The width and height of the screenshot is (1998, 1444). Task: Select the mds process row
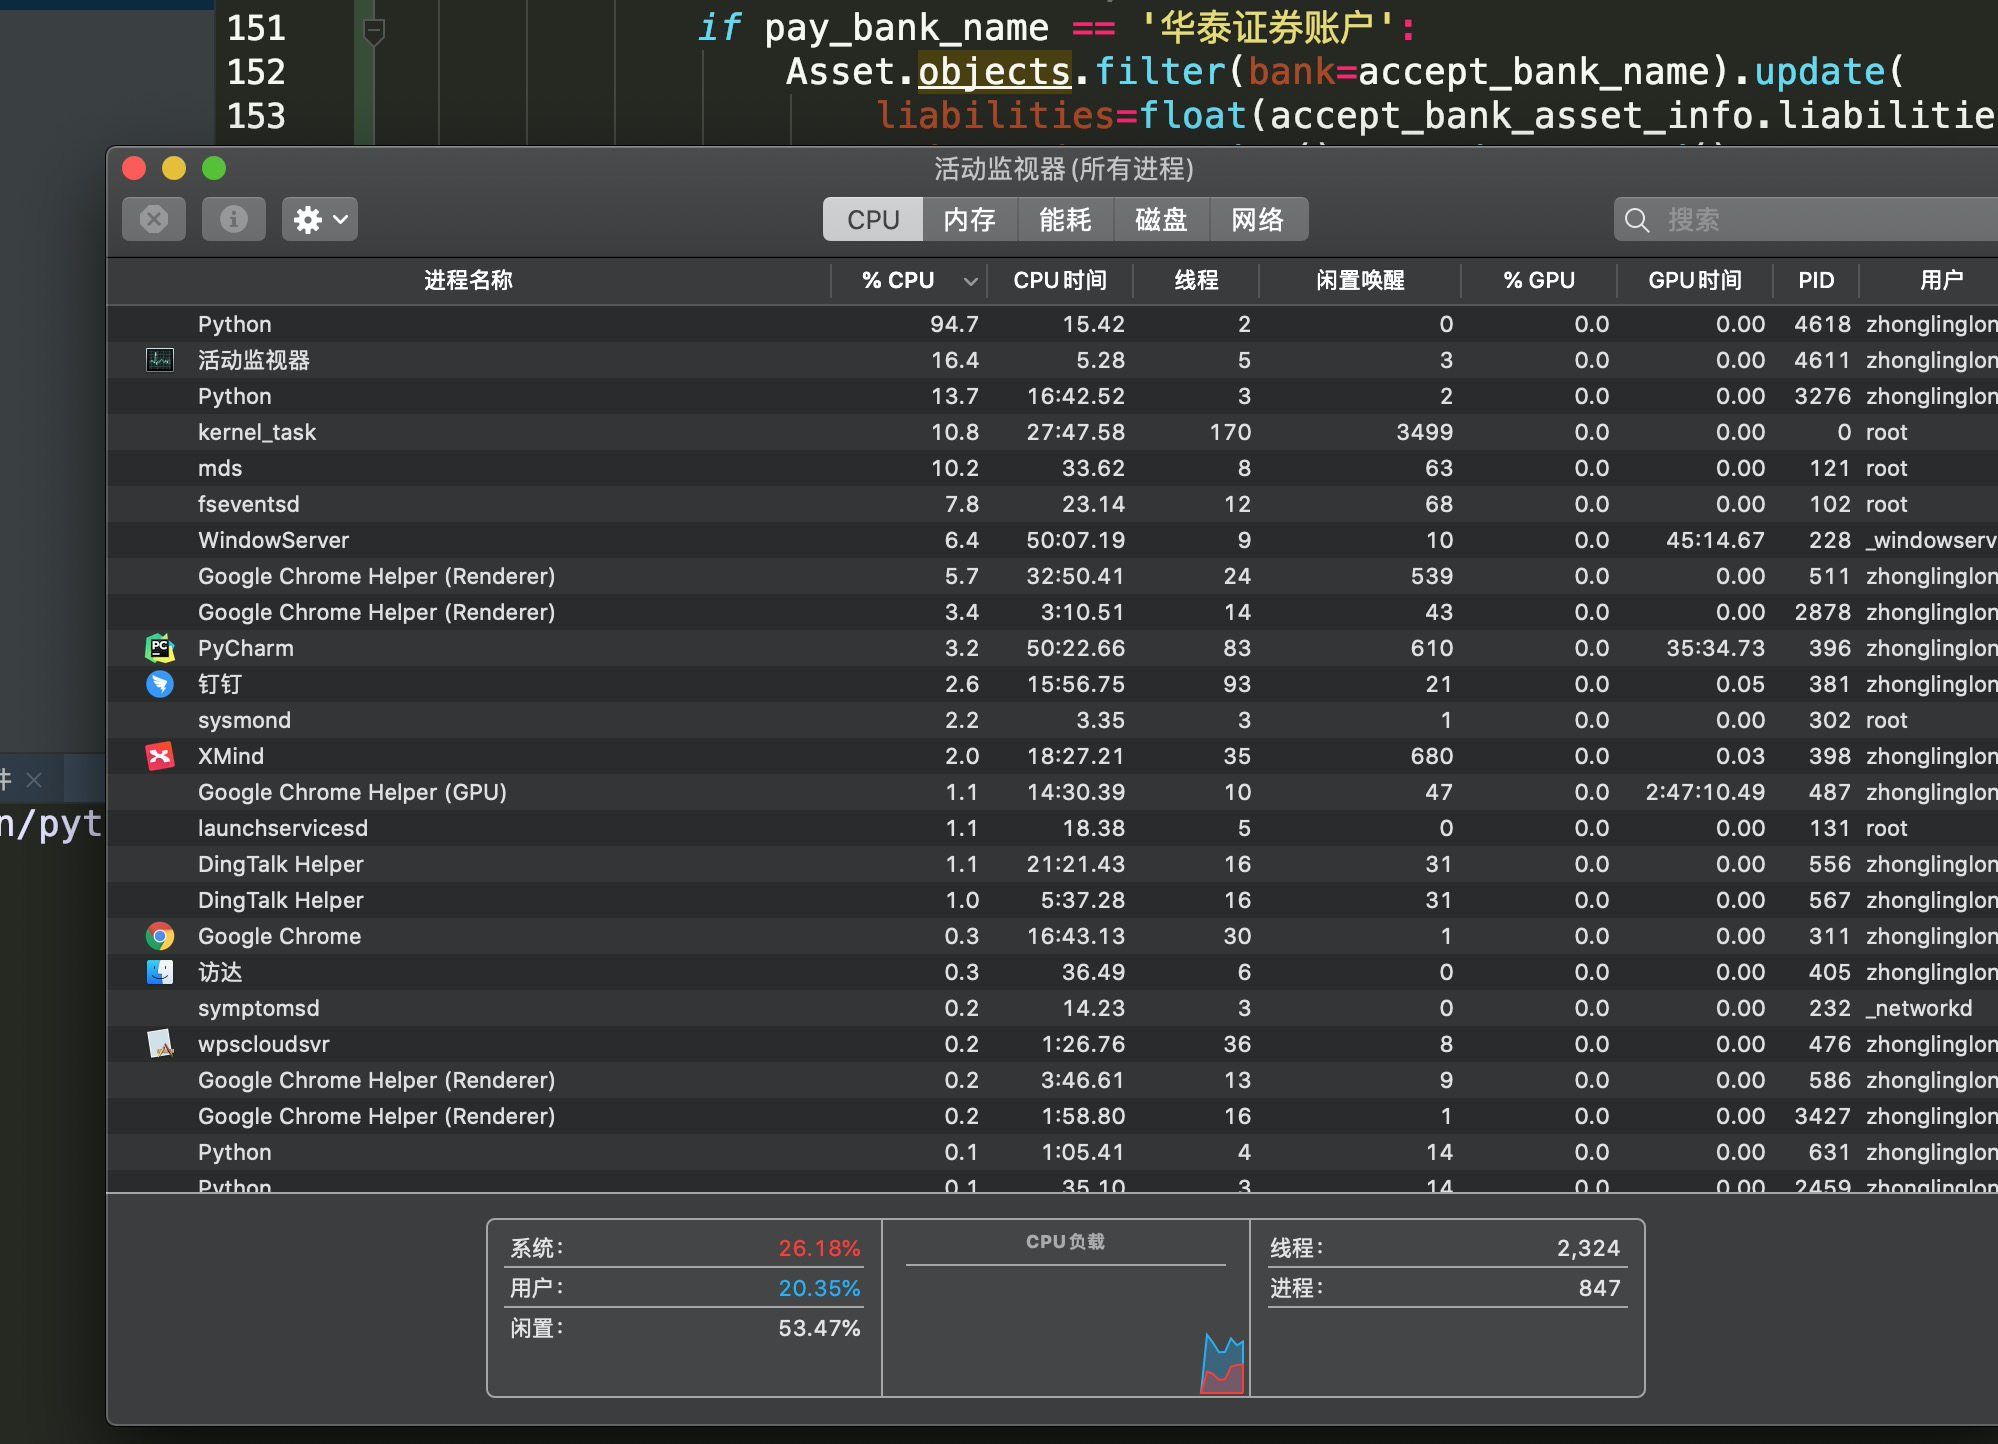coord(1052,468)
